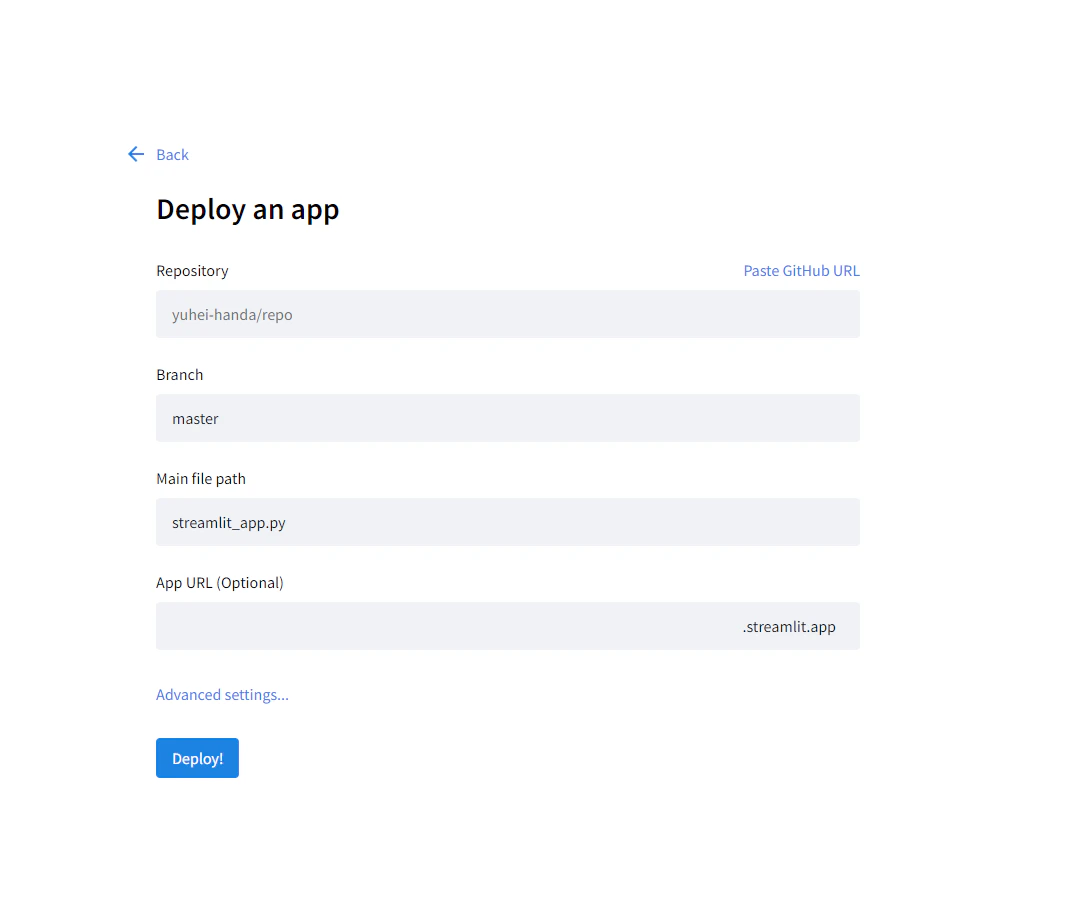Click the "Main file path" label

(201, 479)
